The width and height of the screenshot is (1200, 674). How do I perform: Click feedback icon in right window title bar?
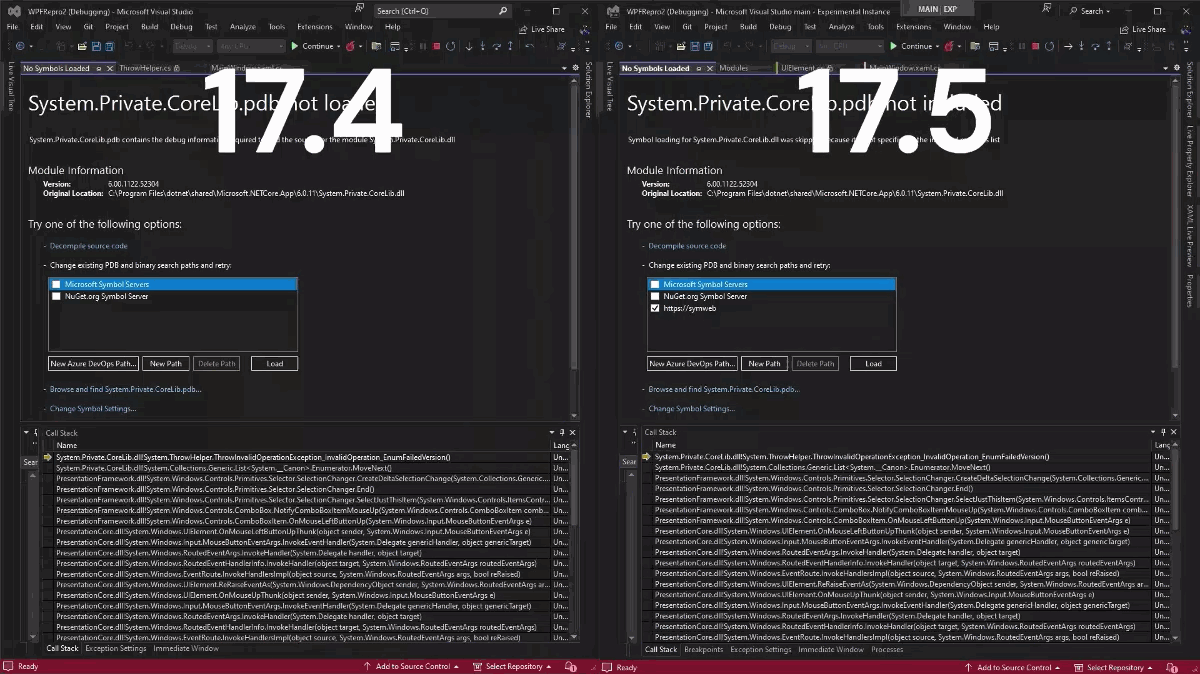(1046, 8)
